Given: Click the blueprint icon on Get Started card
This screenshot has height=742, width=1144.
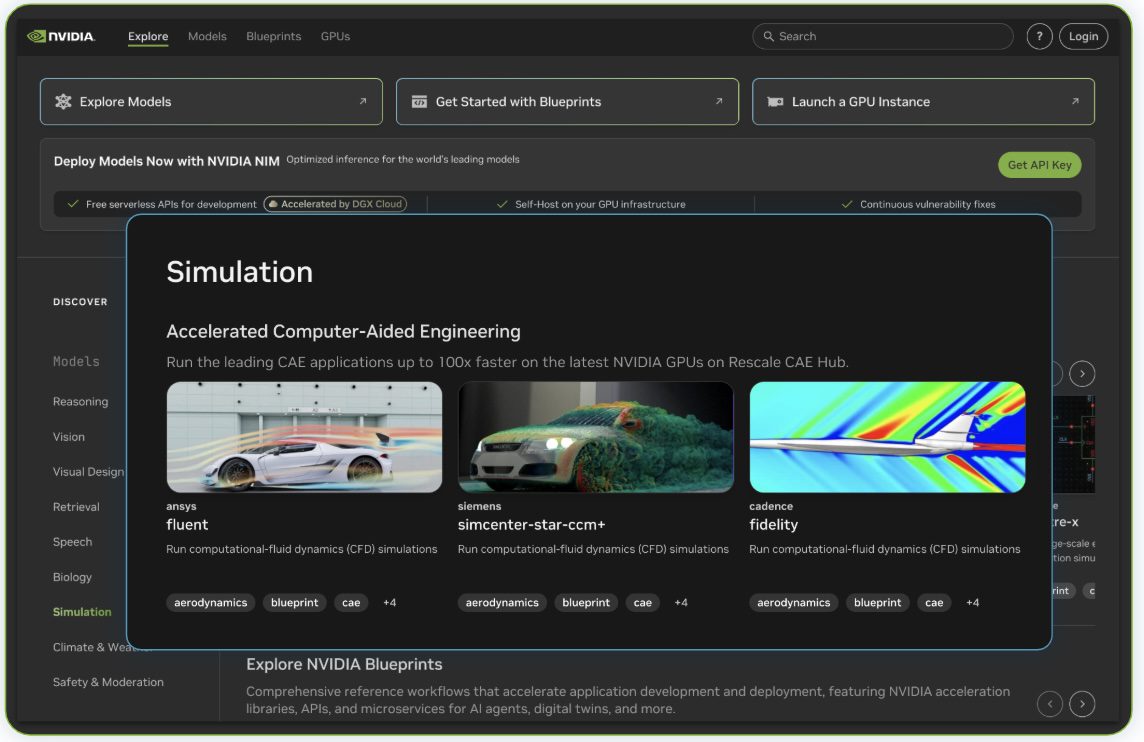Looking at the screenshot, I should (x=419, y=101).
